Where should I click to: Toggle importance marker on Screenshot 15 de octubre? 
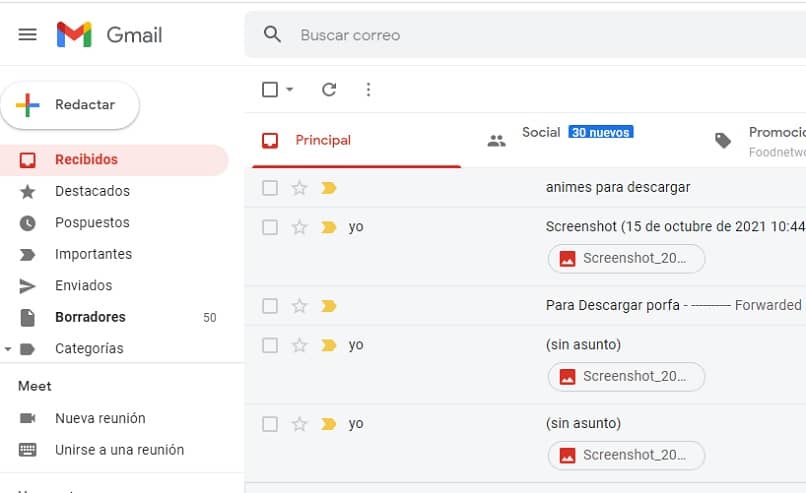328,227
